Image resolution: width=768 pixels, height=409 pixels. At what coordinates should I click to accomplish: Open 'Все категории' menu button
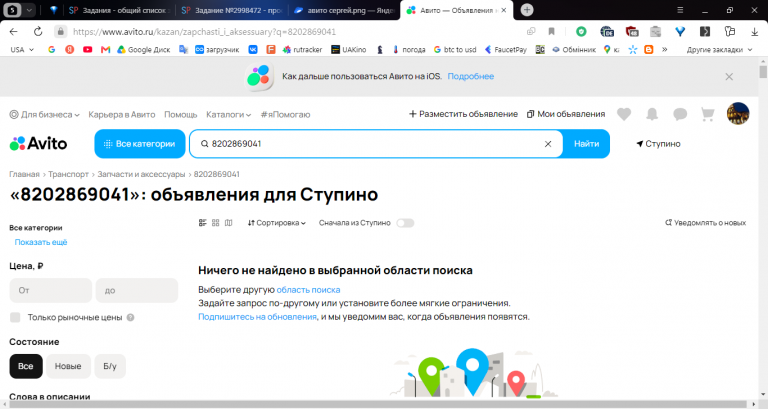(140, 144)
